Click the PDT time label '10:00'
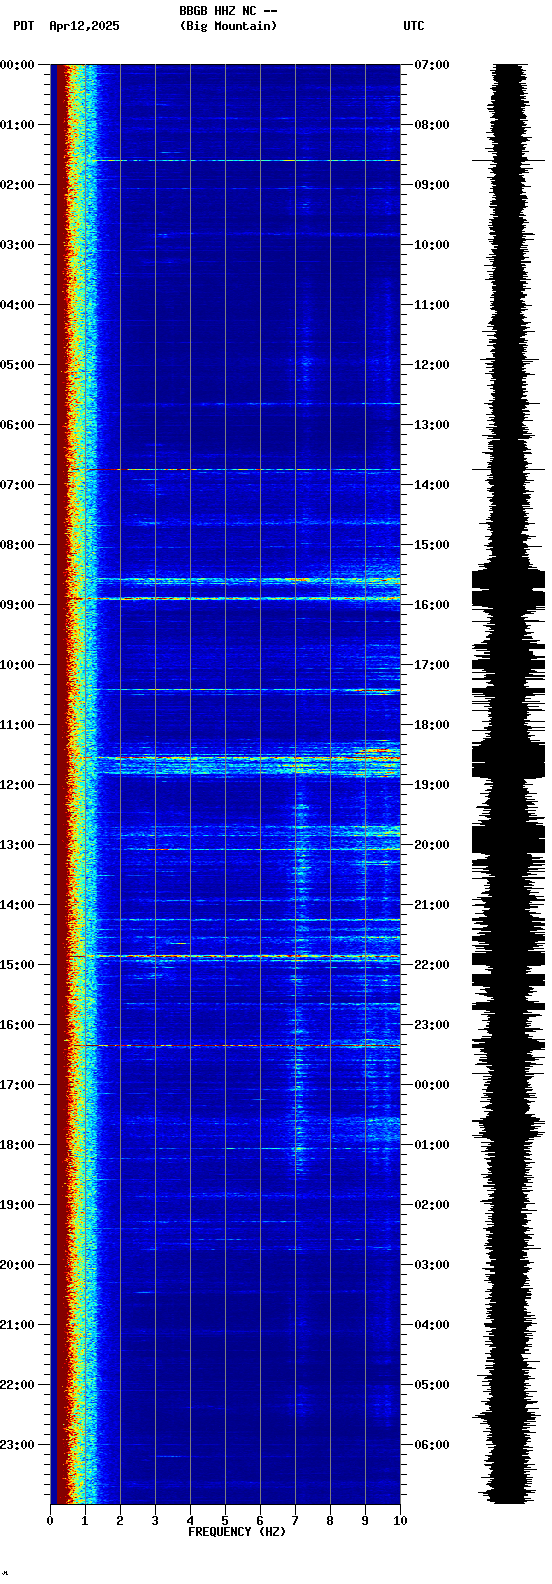The width and height of the screenshot is (552, 1584). click(x=17, y=665)
